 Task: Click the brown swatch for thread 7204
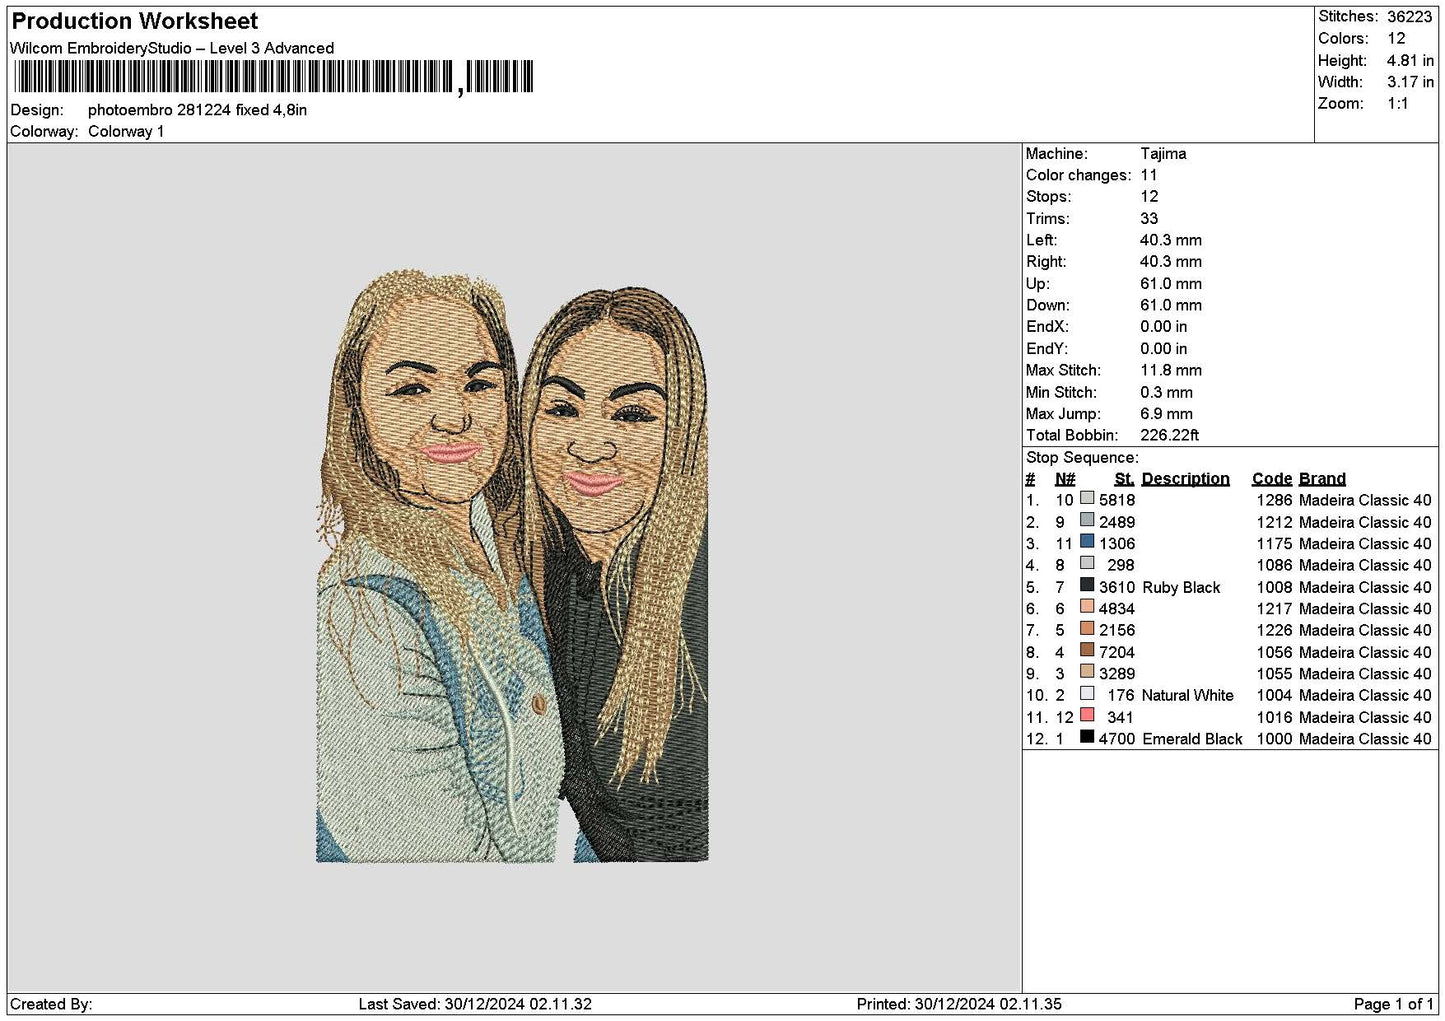pyautogui.click(x=1087, y=651)
